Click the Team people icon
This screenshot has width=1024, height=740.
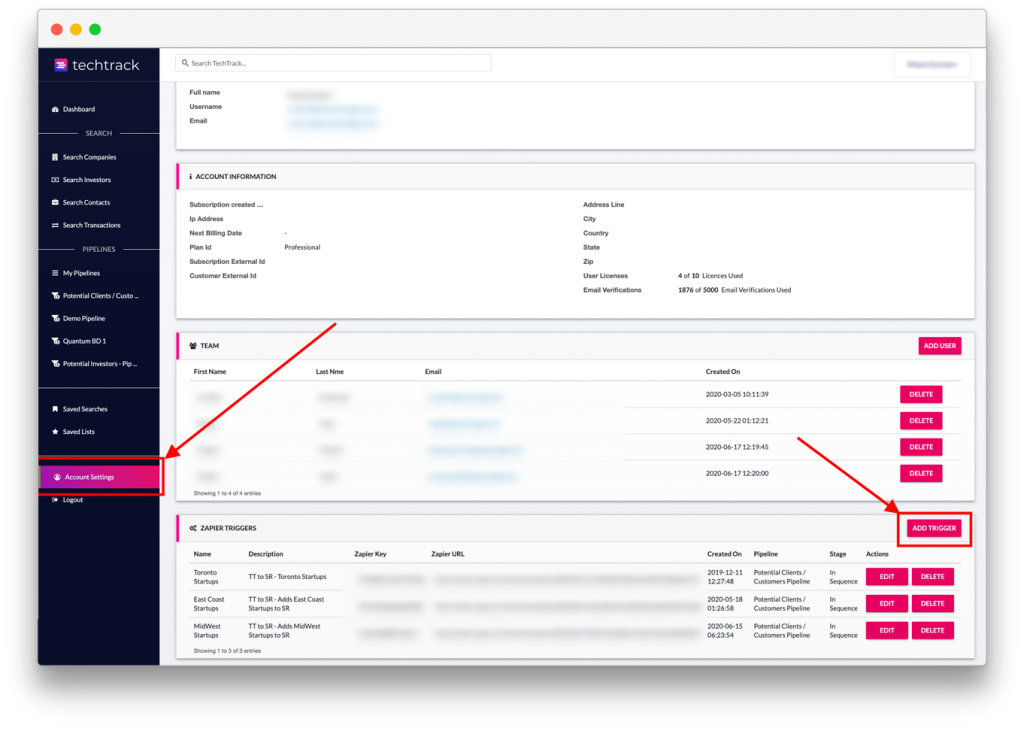click(193, 346)
